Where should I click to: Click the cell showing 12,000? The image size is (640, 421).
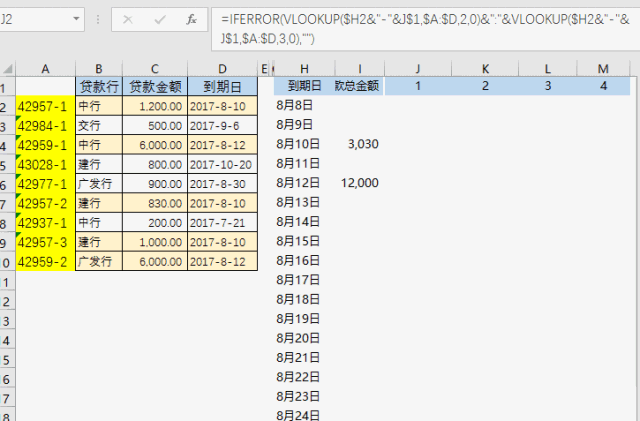click(x=358, y=183)
